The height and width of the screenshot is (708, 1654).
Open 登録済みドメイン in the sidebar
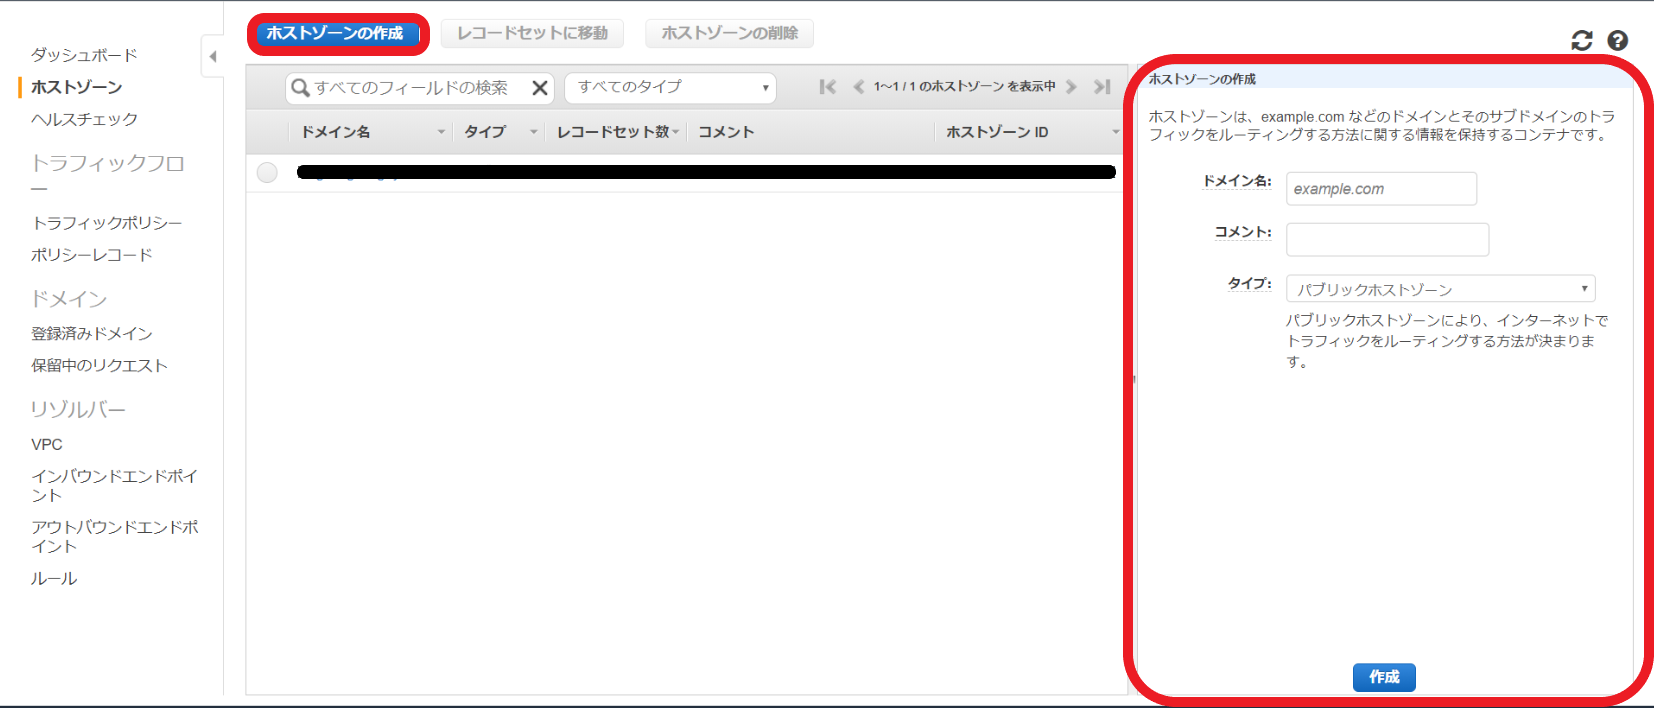[x=91, y=334]
